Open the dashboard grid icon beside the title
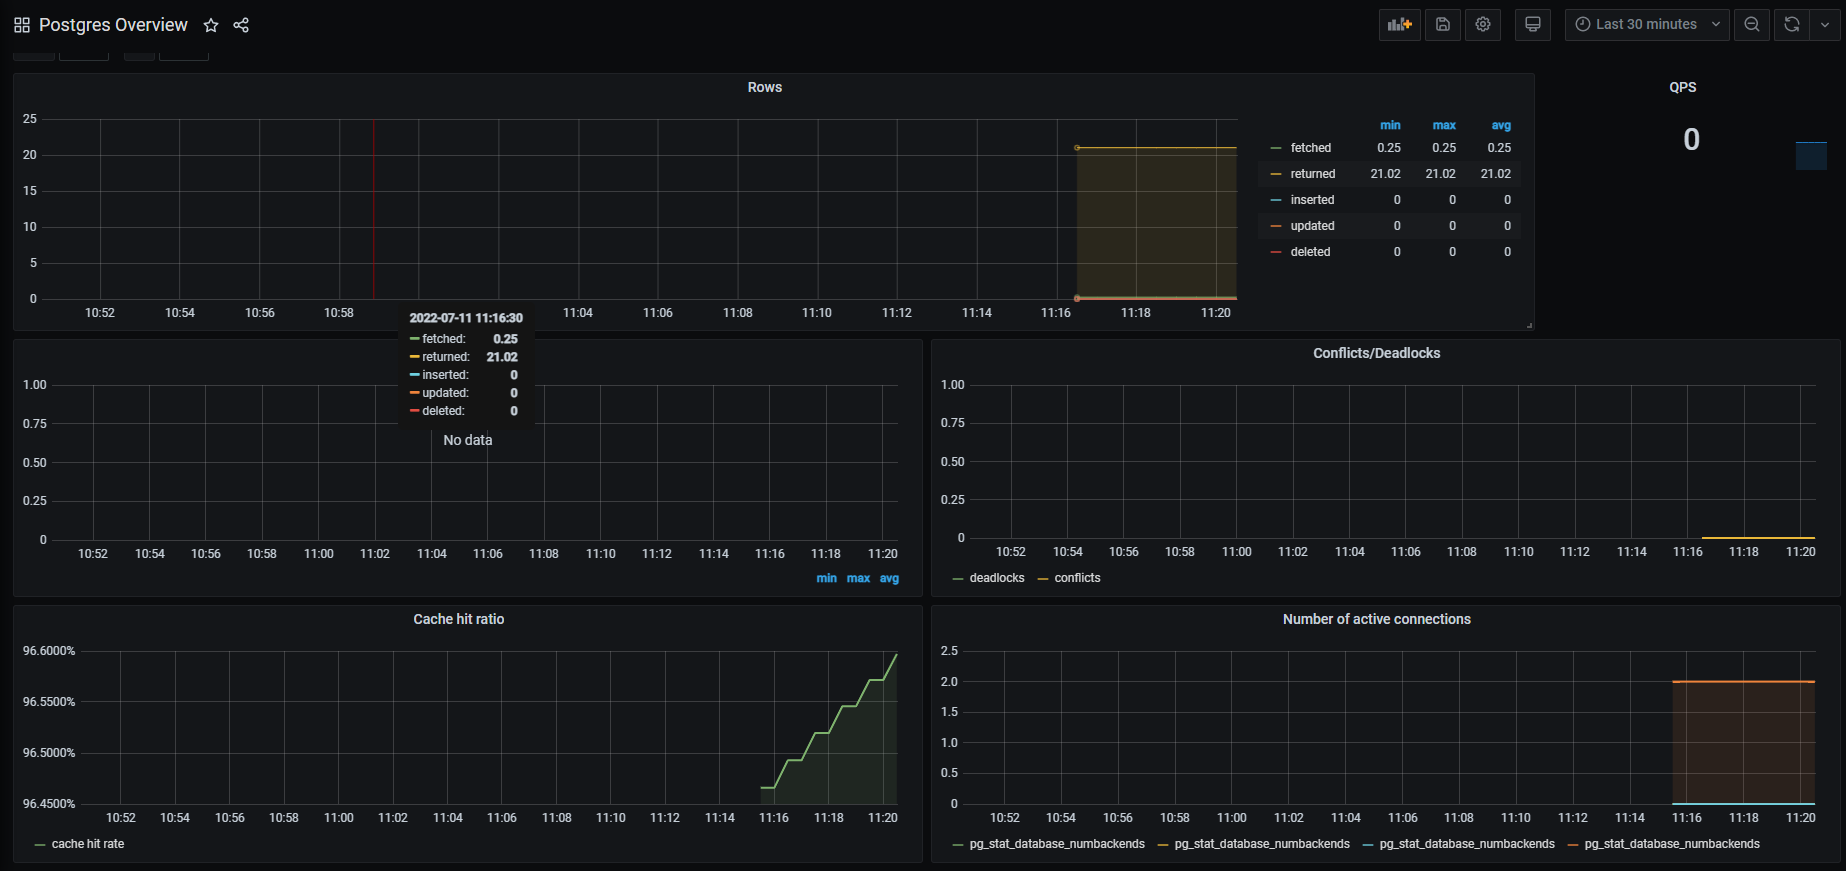 (x=22, y=25)
